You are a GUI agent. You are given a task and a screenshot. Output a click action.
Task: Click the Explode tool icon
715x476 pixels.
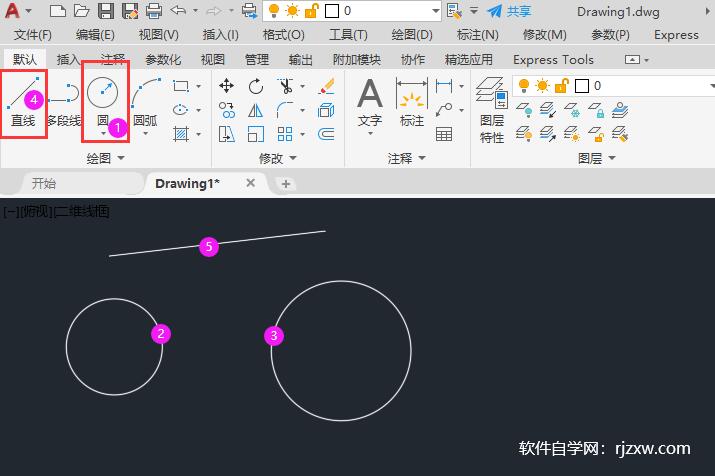326,110
